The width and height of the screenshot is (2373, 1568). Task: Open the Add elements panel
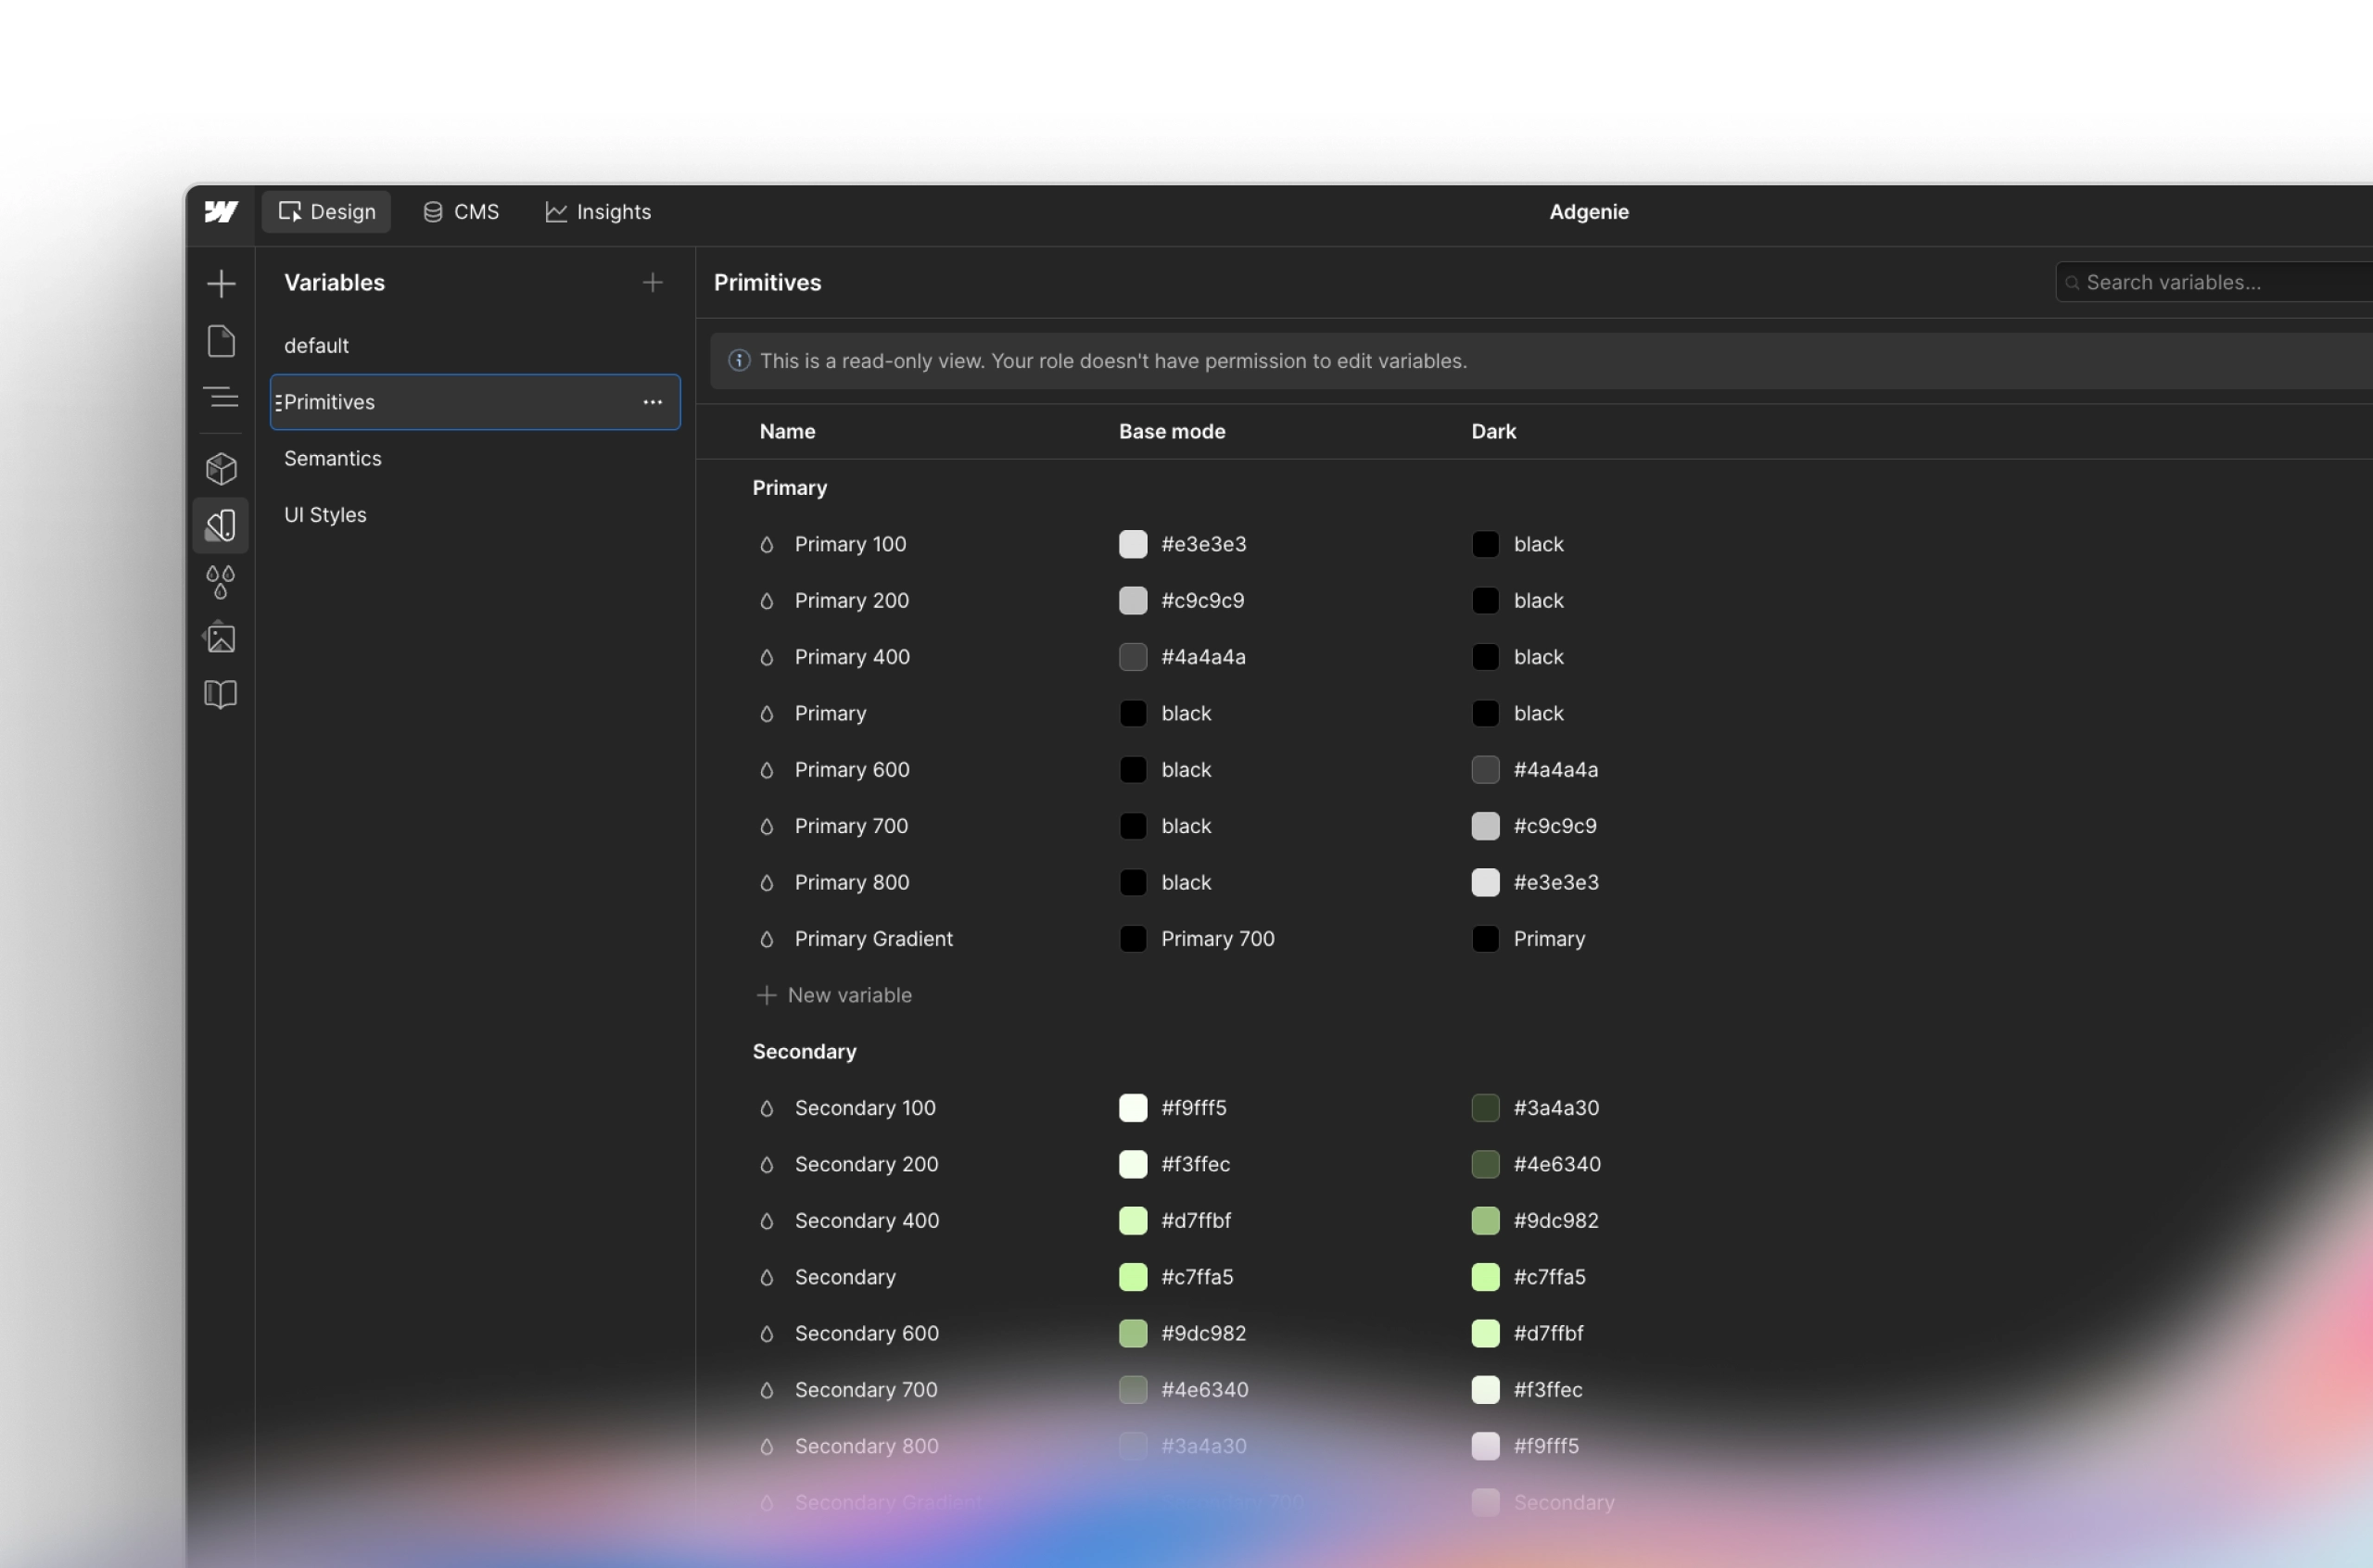tap(221, 283)
